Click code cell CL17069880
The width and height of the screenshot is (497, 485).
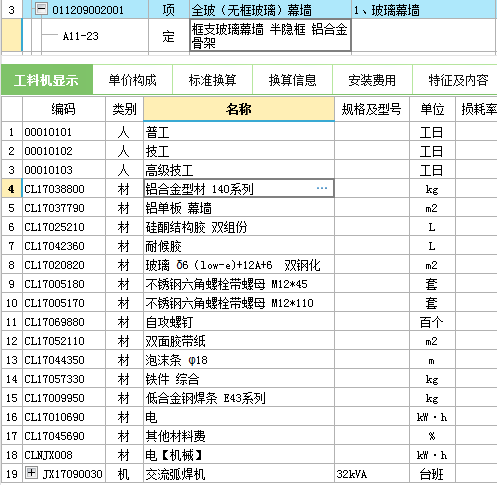click(x=64, y=322)
